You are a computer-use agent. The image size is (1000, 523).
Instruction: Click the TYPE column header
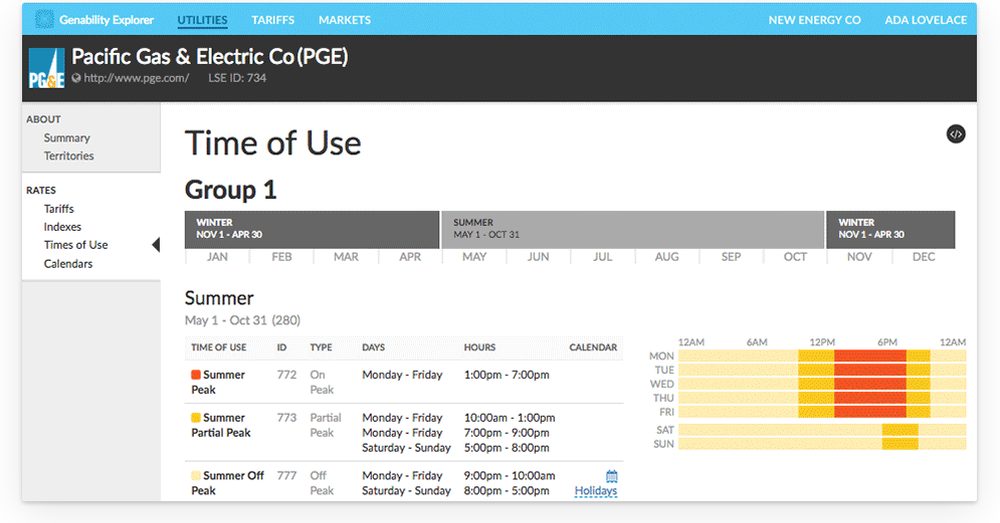(321, 348)
